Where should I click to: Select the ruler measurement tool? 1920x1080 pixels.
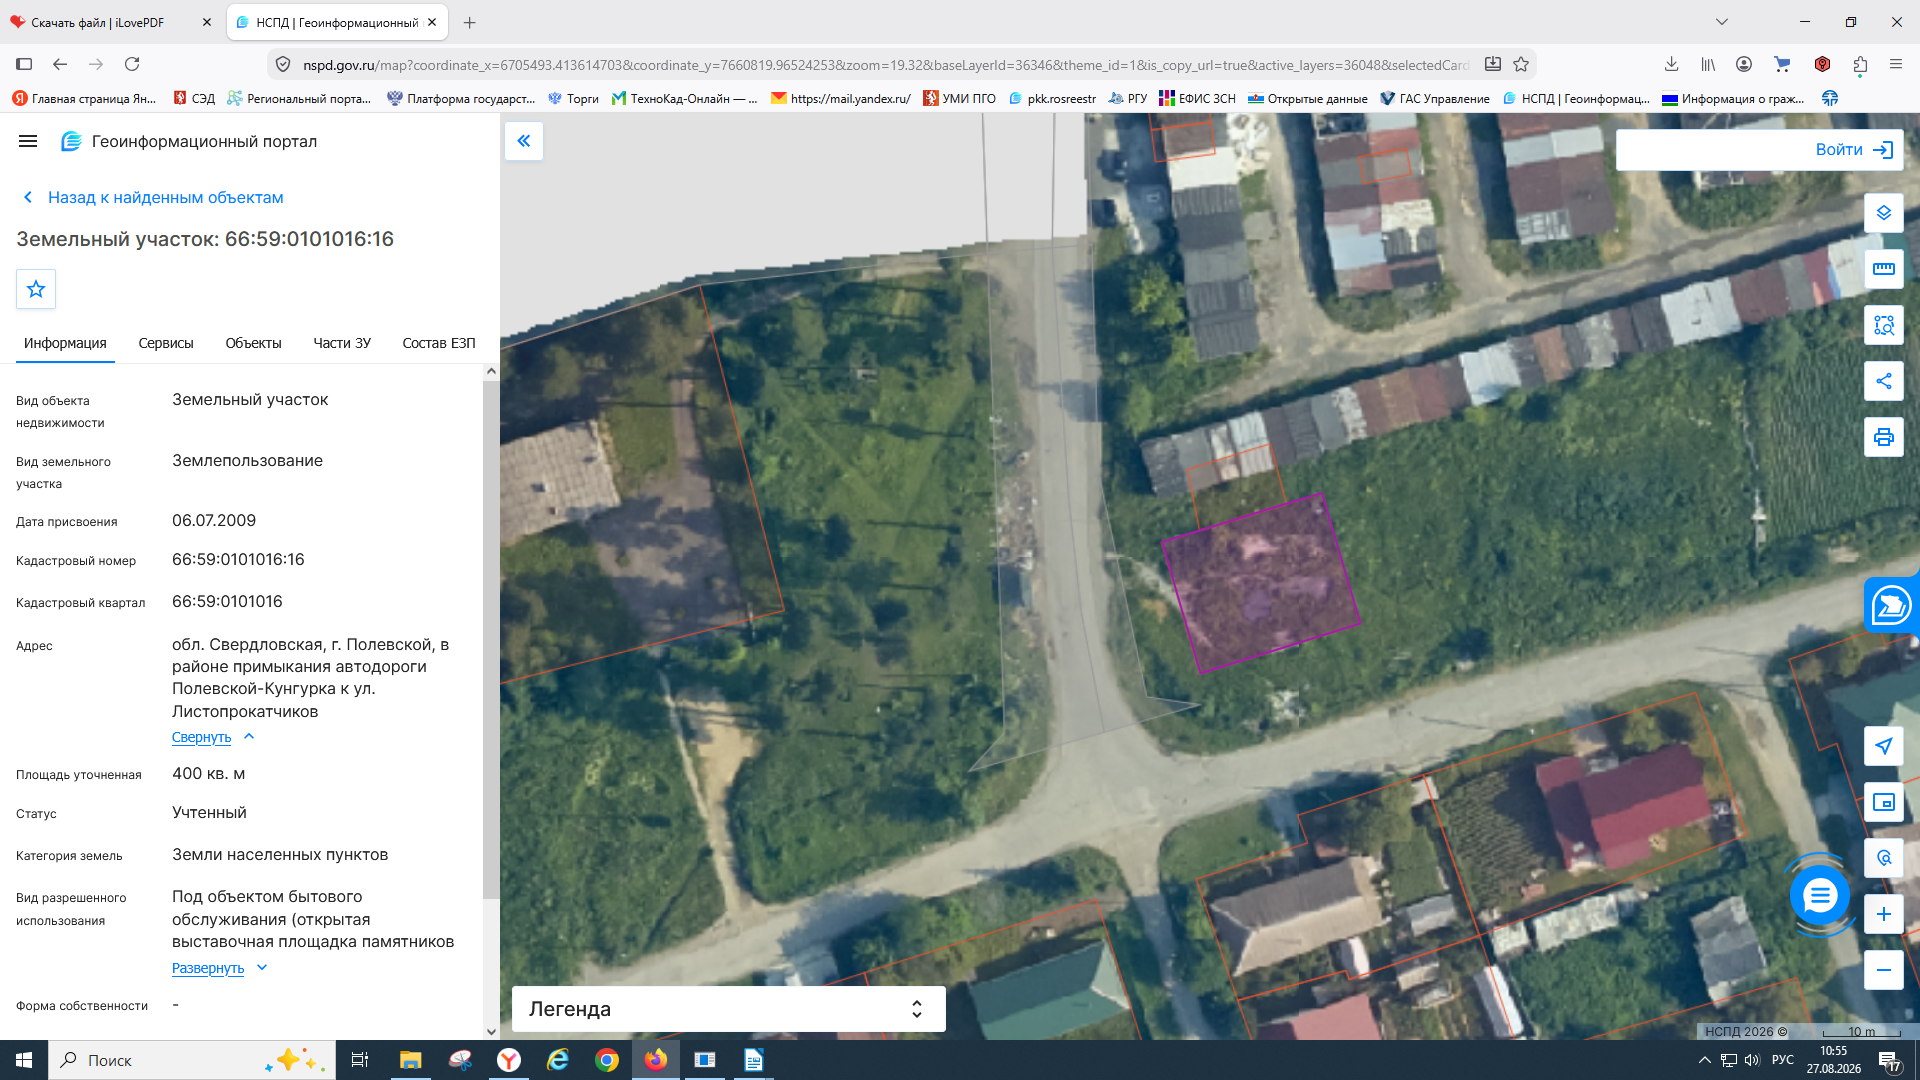(1883, 269)
